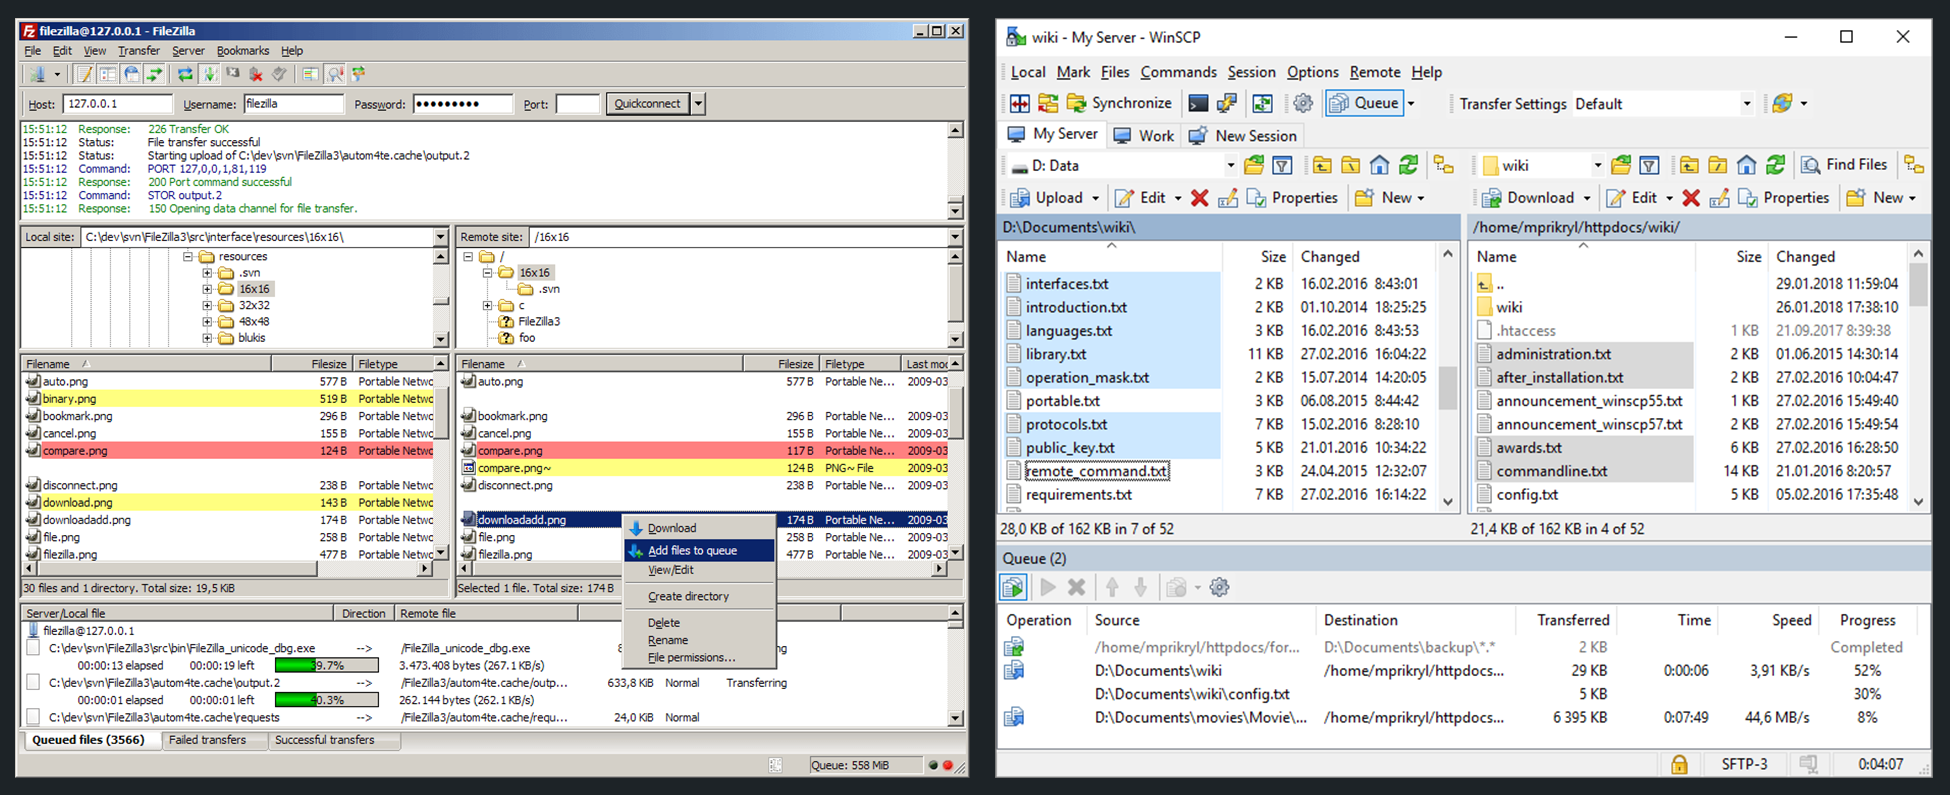The height and width of the screenshot is (795, 1950).
Task: Click FileZilla refresh file lists icon
Action: [185, 74]
